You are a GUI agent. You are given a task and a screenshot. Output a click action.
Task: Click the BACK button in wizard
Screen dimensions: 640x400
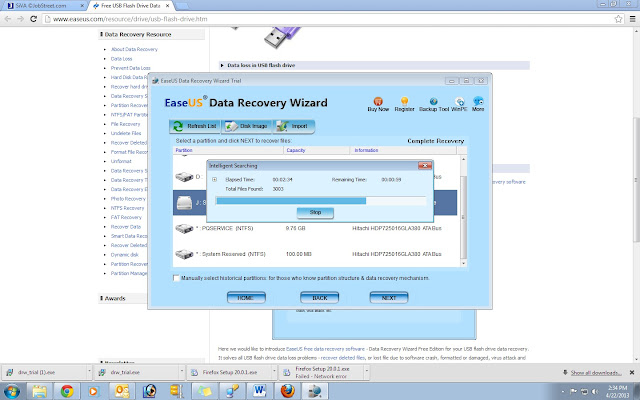(319, 298)
